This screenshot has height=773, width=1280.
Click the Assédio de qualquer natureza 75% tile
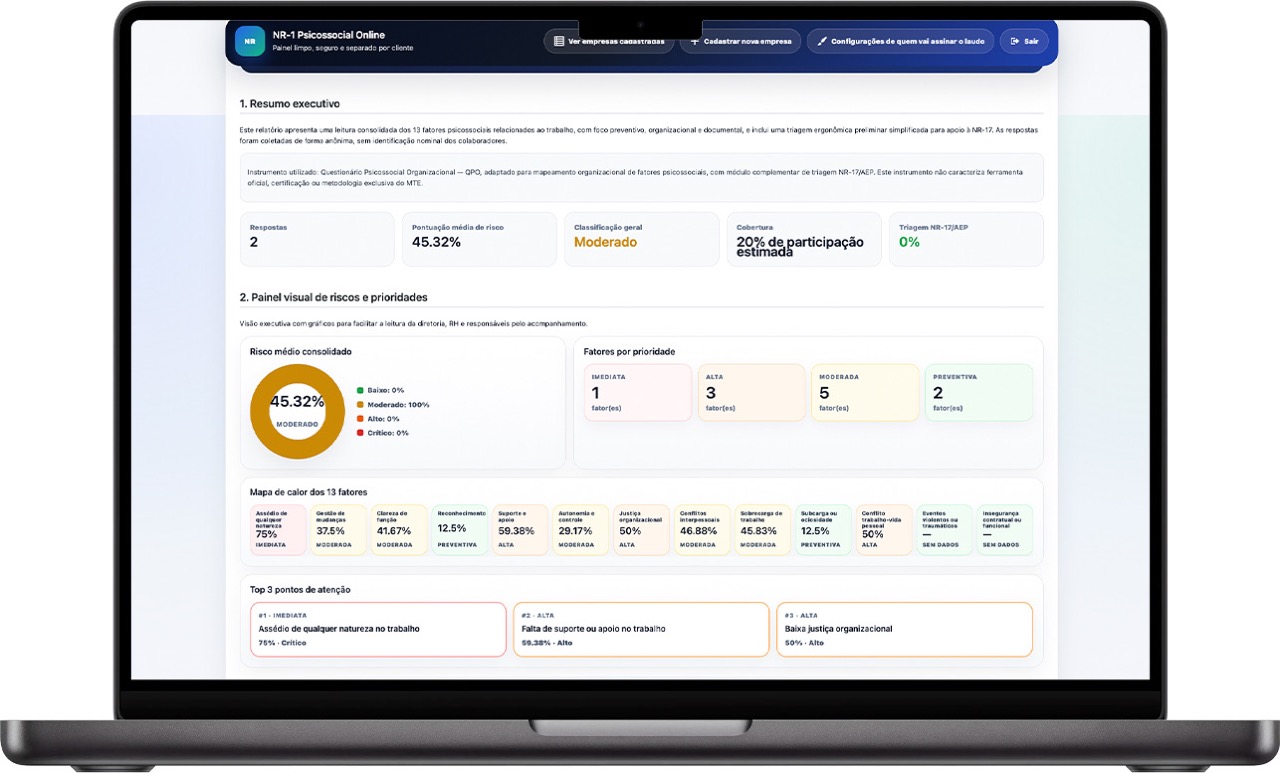pos(278,530)
